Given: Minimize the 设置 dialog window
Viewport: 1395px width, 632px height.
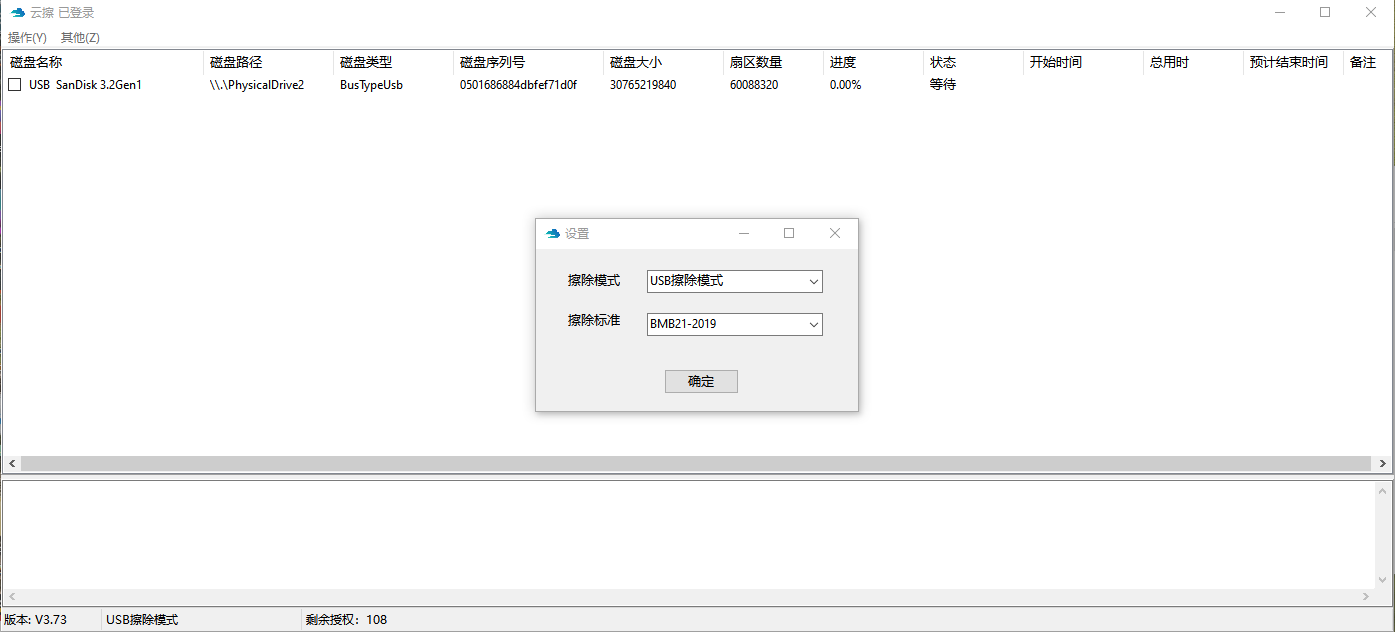Looking at the screenshot, I should click(744, 233).
